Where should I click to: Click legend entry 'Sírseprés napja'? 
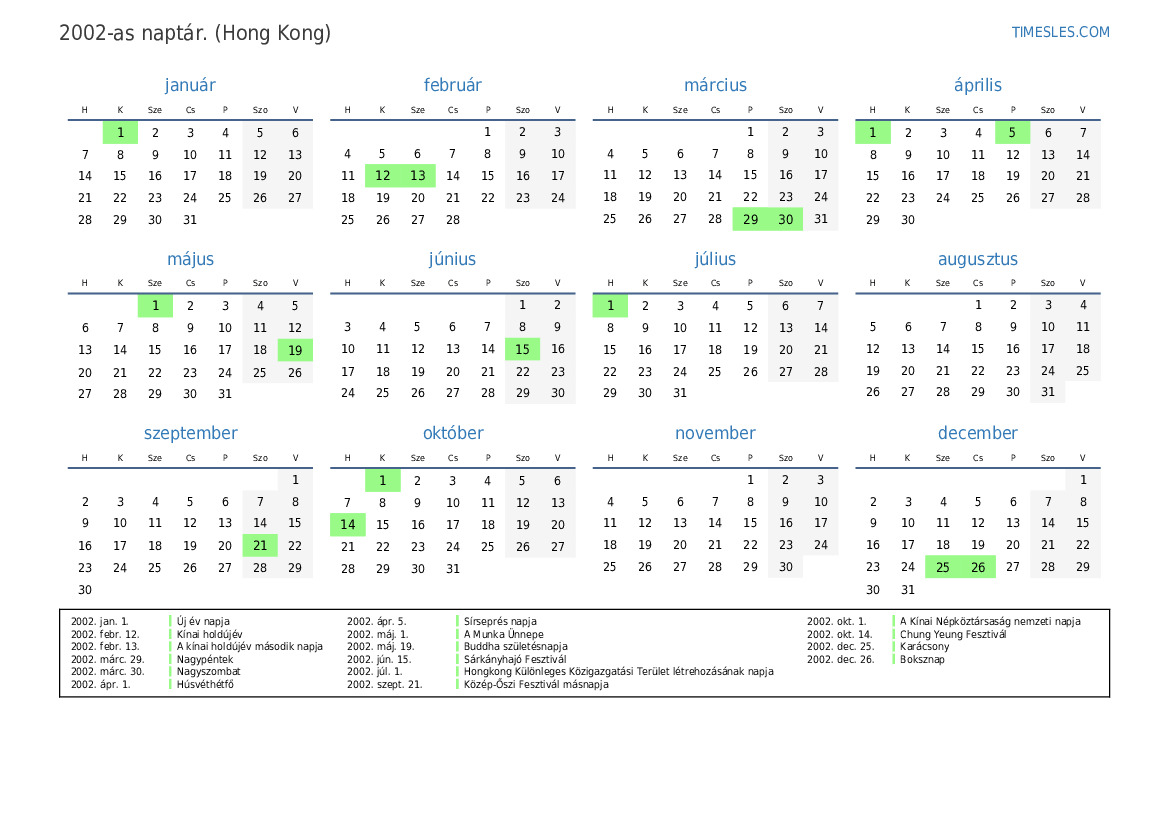[x=500, y=621]
